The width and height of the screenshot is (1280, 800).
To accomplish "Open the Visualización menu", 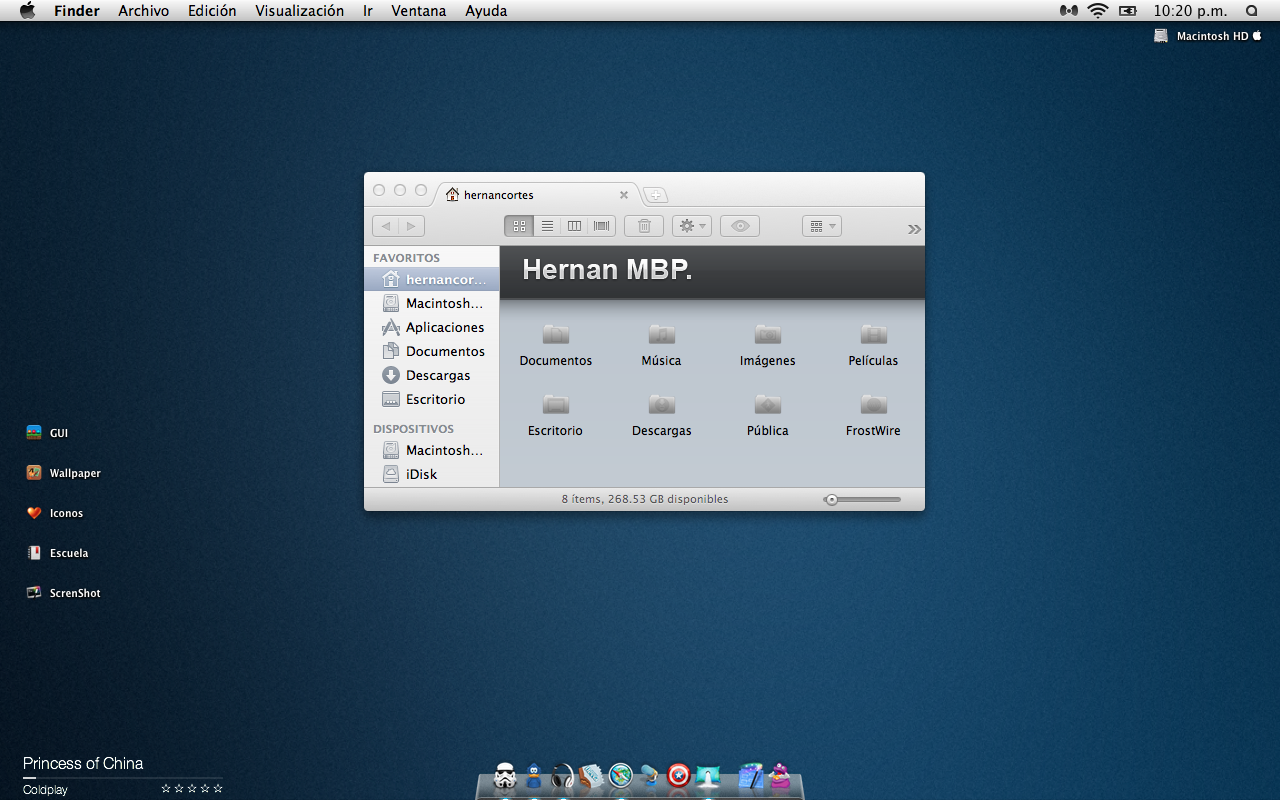I will coord(300,11).
